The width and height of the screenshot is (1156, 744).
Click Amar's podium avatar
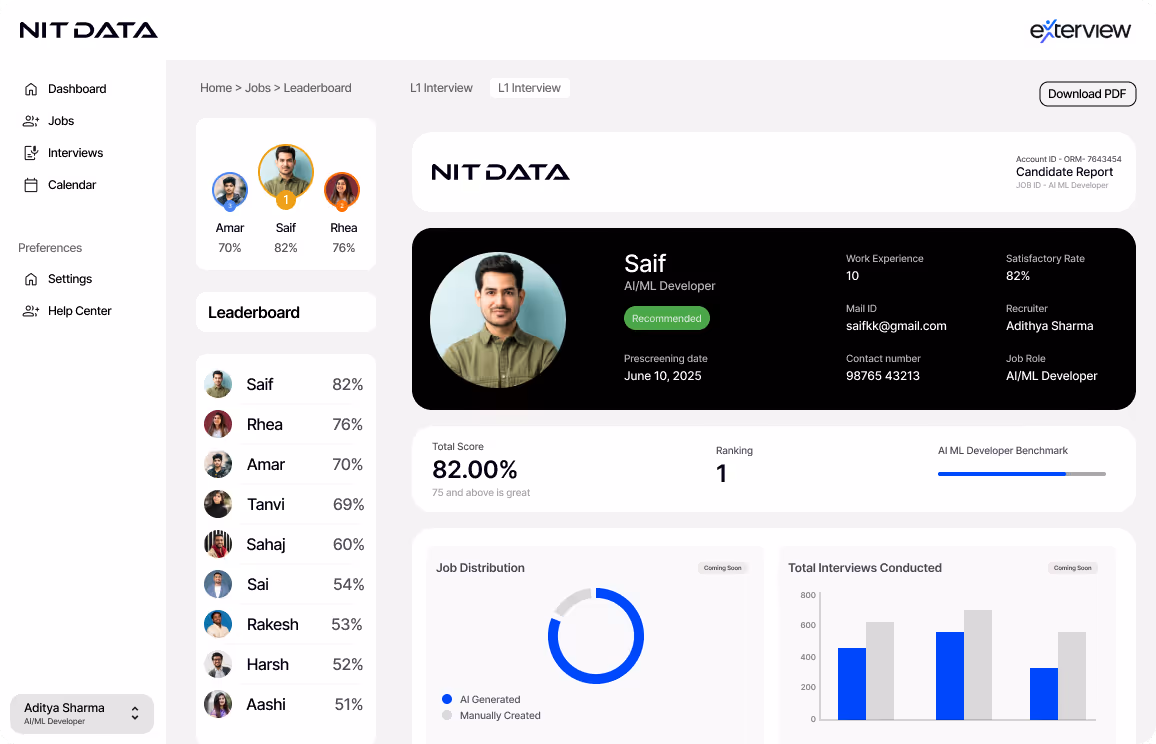[x=230, y=190]
